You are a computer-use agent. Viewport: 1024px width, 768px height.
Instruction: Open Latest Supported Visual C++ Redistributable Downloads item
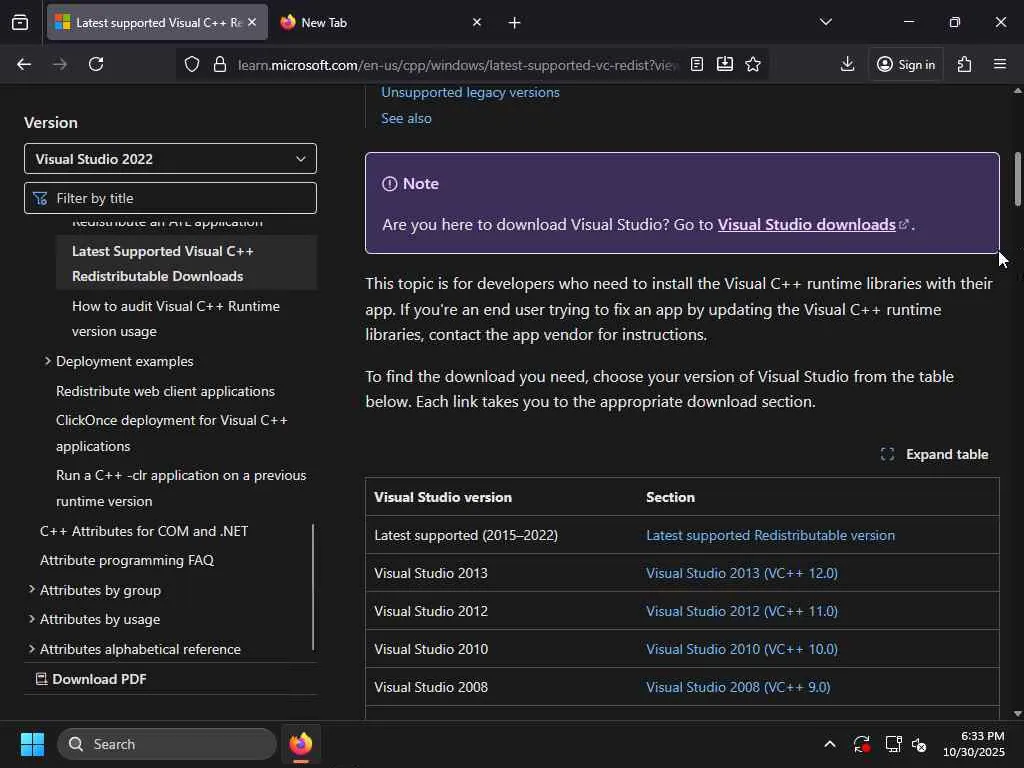187,264
